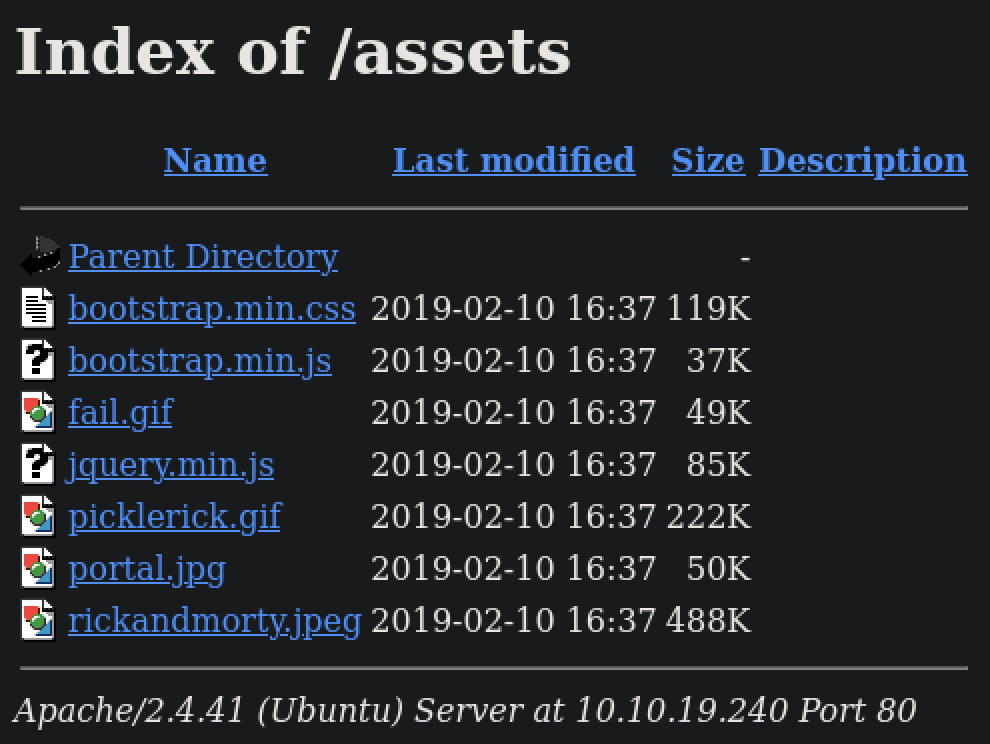Open the fail.gif image link

[120, 413]
